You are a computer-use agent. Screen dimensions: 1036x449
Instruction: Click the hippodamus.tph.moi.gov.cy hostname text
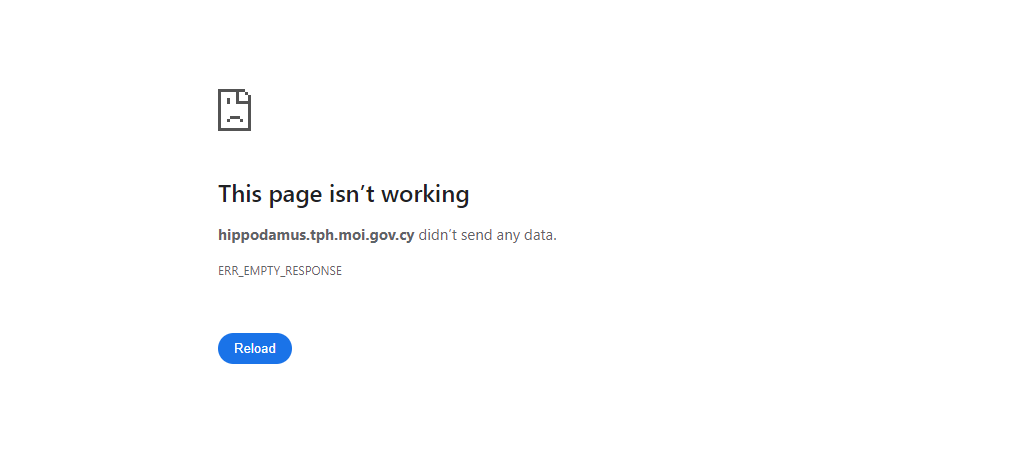[316, 235]
